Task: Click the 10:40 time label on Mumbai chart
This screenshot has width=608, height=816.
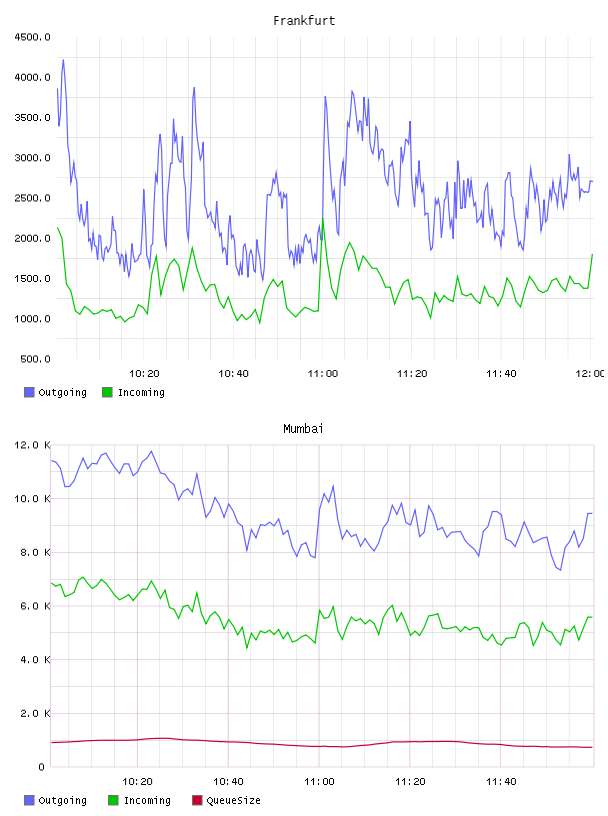Action: tap(229, 782)
